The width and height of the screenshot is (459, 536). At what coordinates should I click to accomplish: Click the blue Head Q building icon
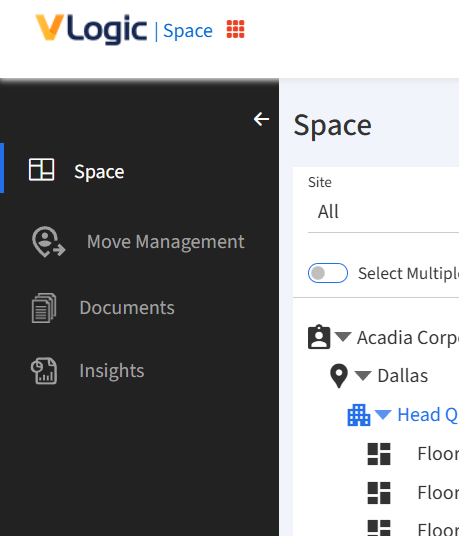359,415
